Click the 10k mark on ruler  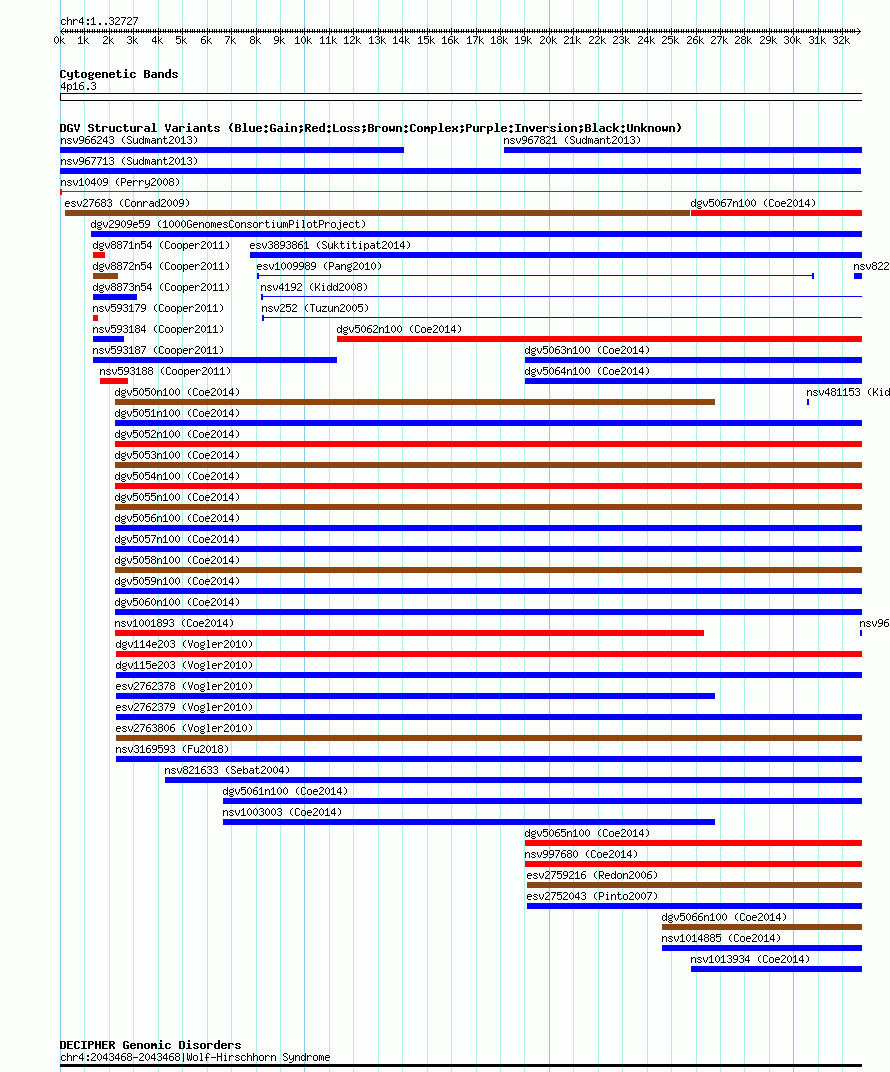303,41
